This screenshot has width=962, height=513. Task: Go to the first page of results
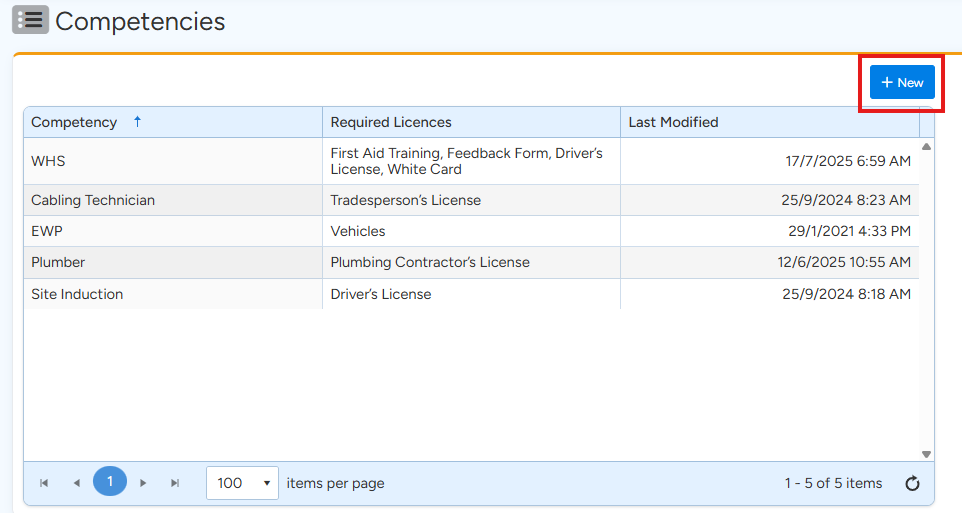[44, 483]
